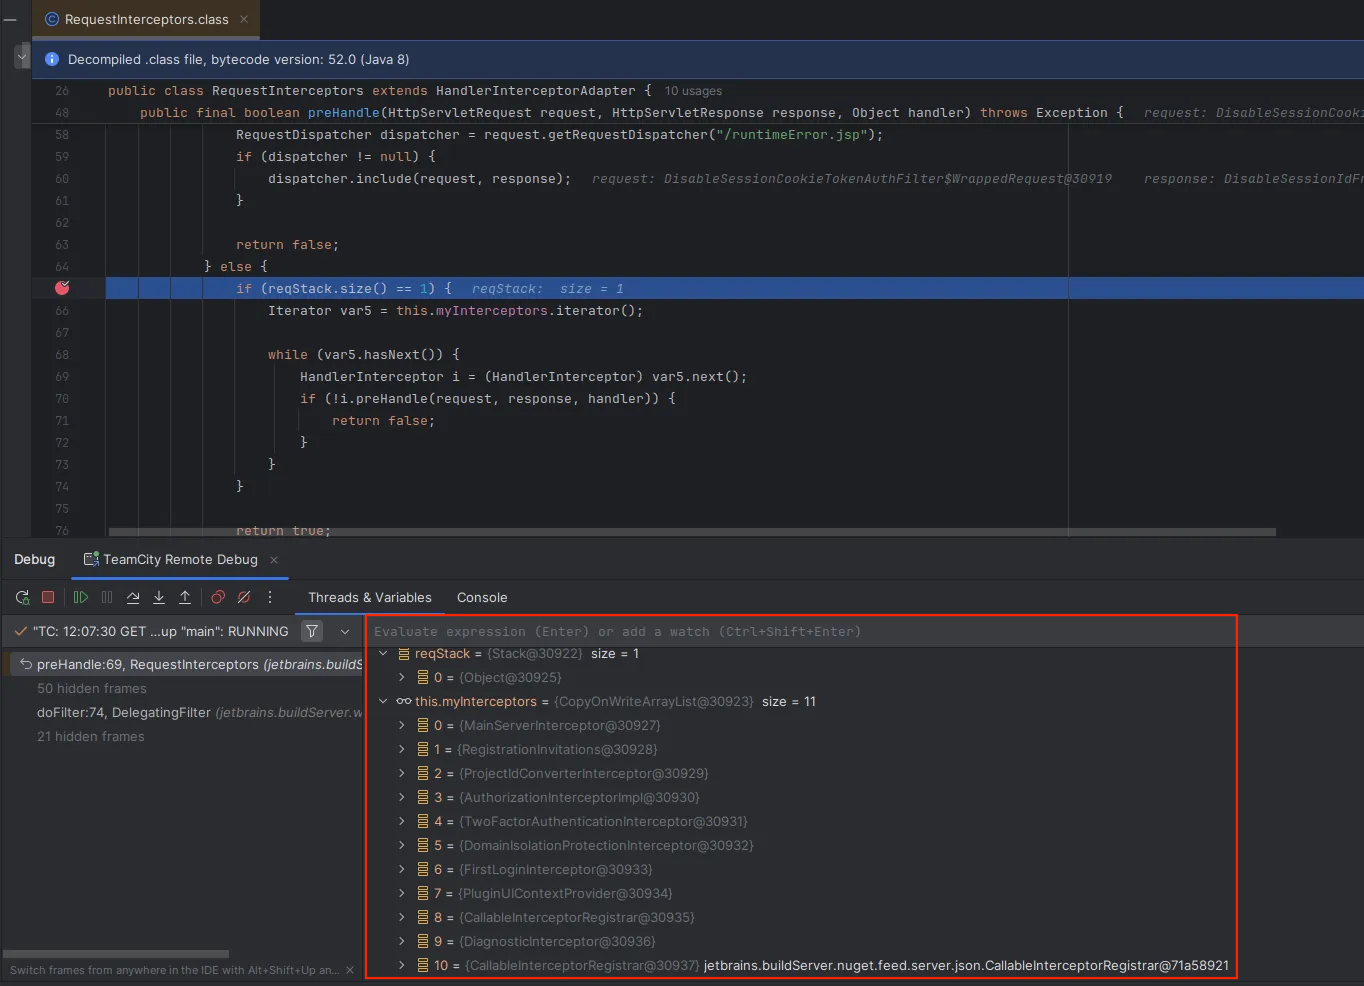1364x986 pixels.
Task: Collapse the this.myInterceptors node
Action: point(383,701)
